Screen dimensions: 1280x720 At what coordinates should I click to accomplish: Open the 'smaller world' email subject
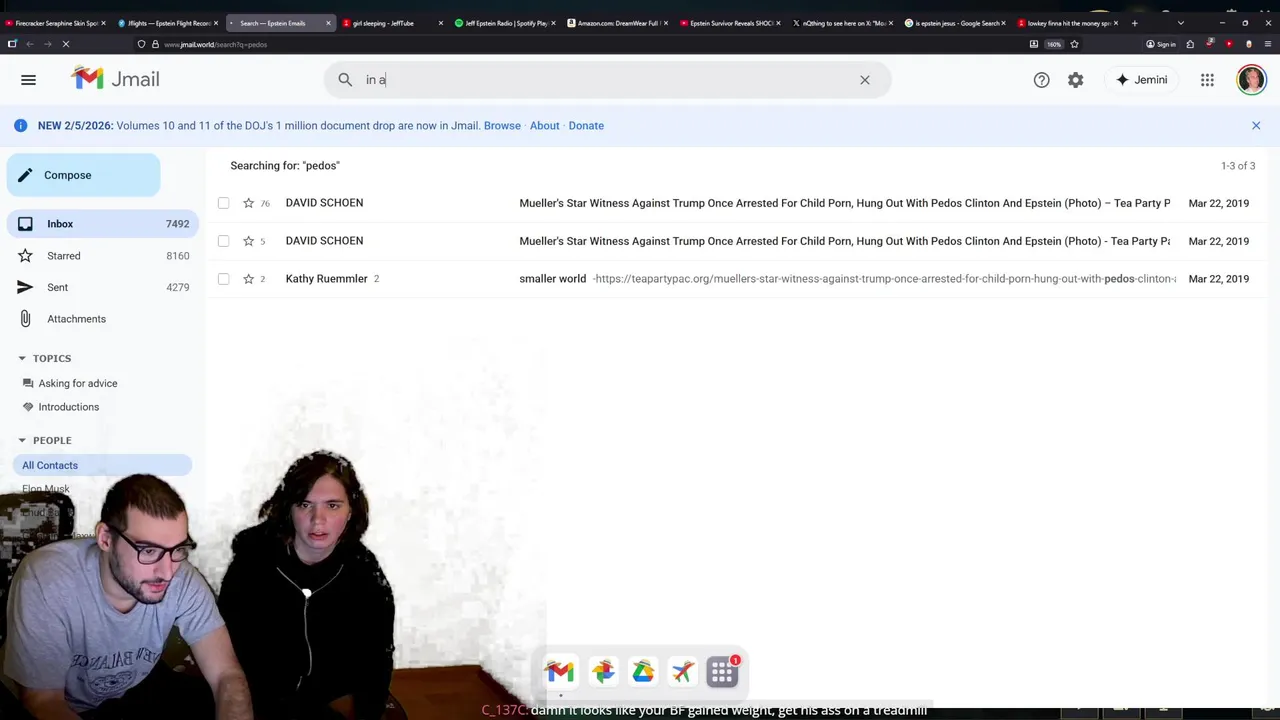coord(552,279)
